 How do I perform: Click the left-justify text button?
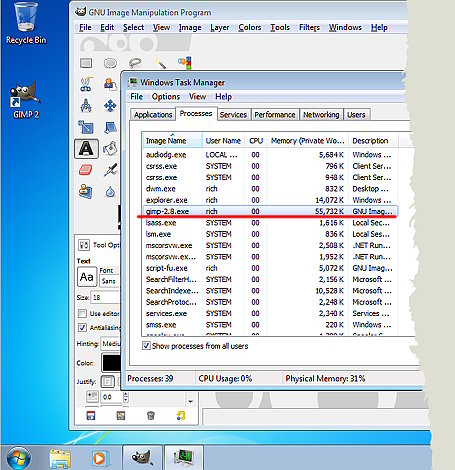pyautogui.click(x=108, y=381)
